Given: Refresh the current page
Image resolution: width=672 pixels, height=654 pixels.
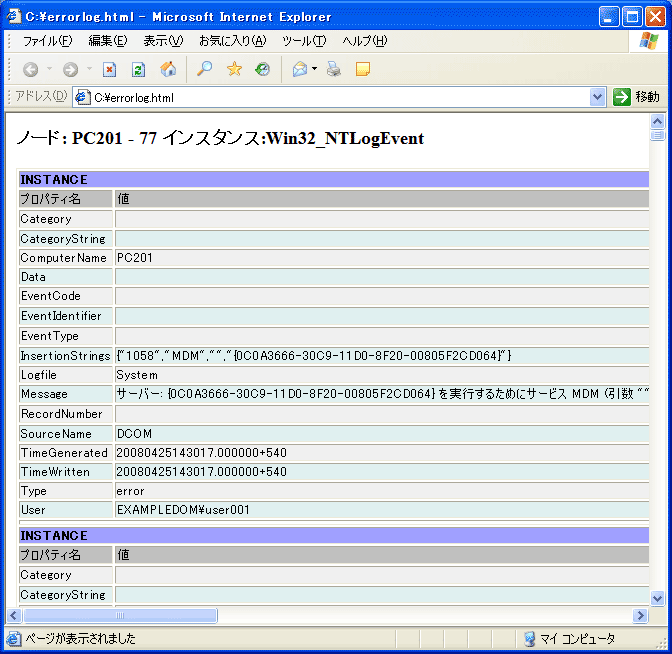Looking at the screenshot, I should click(139, 70).
